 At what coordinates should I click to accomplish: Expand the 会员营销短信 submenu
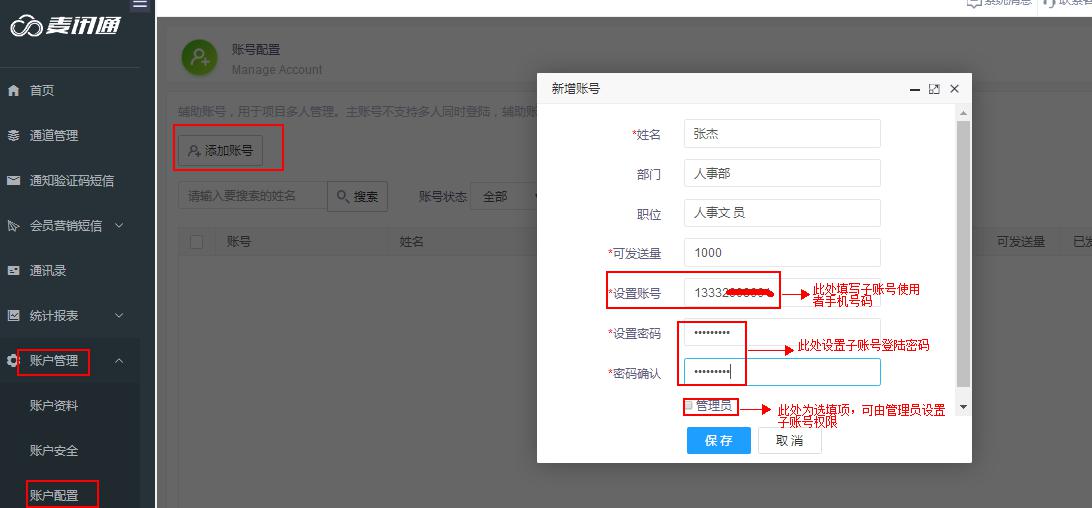pos(119,226)
